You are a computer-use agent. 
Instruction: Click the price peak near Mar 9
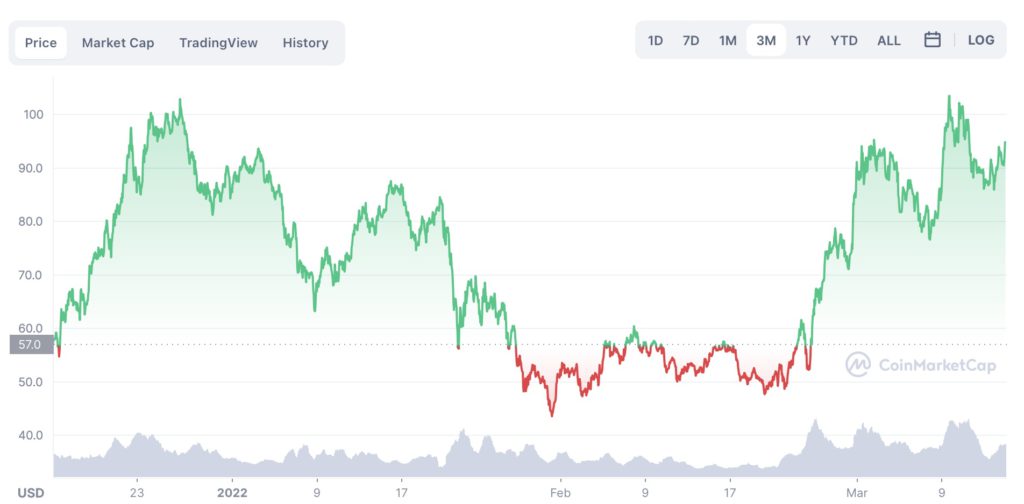(x=949, y=98)
